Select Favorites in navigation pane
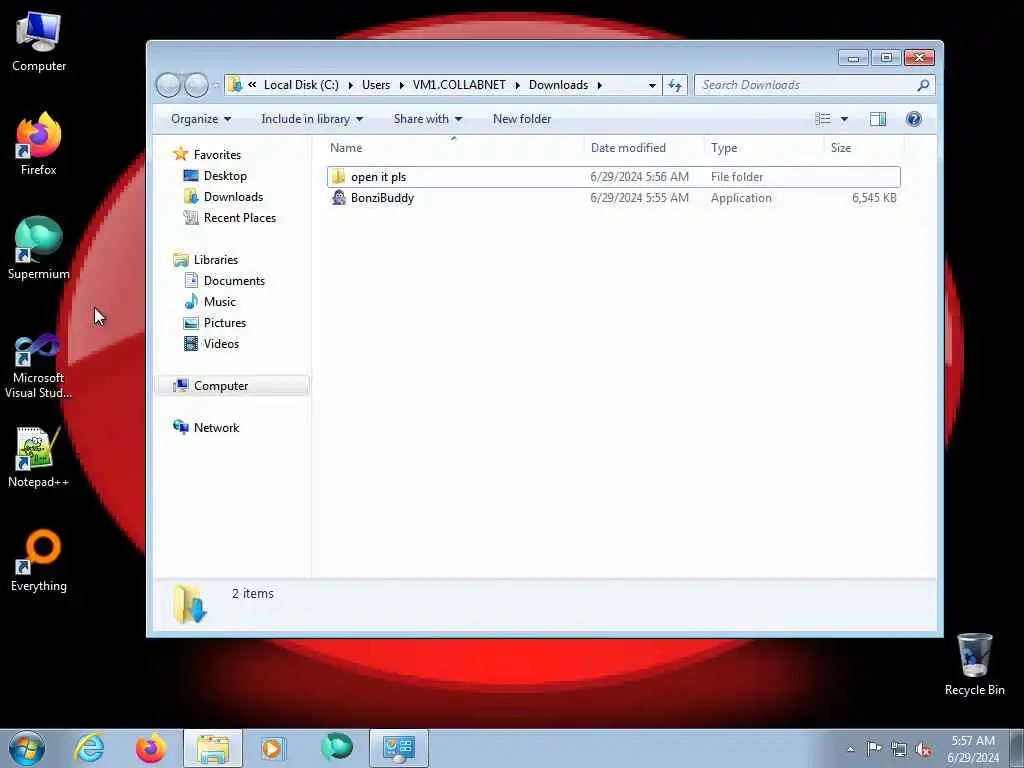 pyautogui.click(x=217, y=155)
